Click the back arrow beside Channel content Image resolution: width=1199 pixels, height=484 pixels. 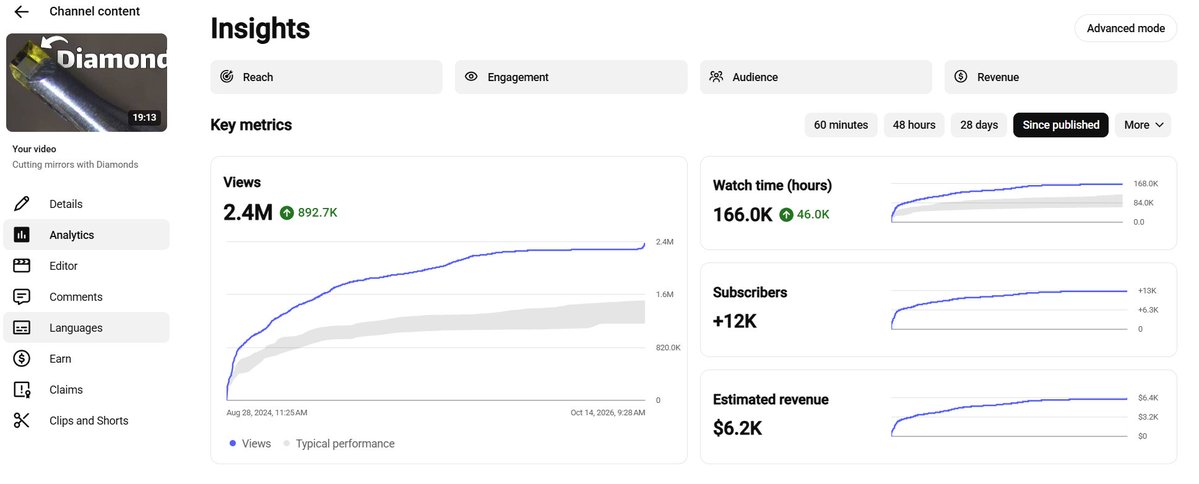pyautogui.click(x=21, y=11)
